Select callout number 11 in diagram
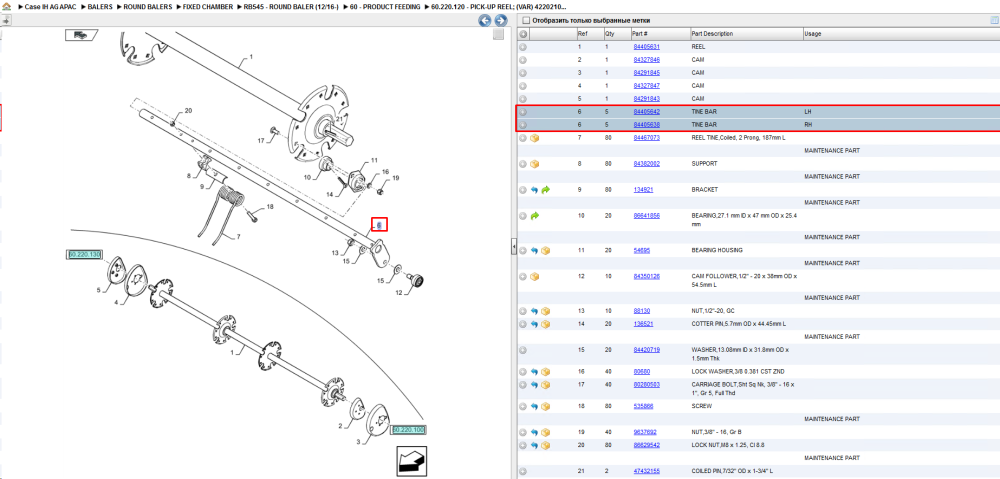Viewport: 1000px width, 479px height. coord(374,160)
